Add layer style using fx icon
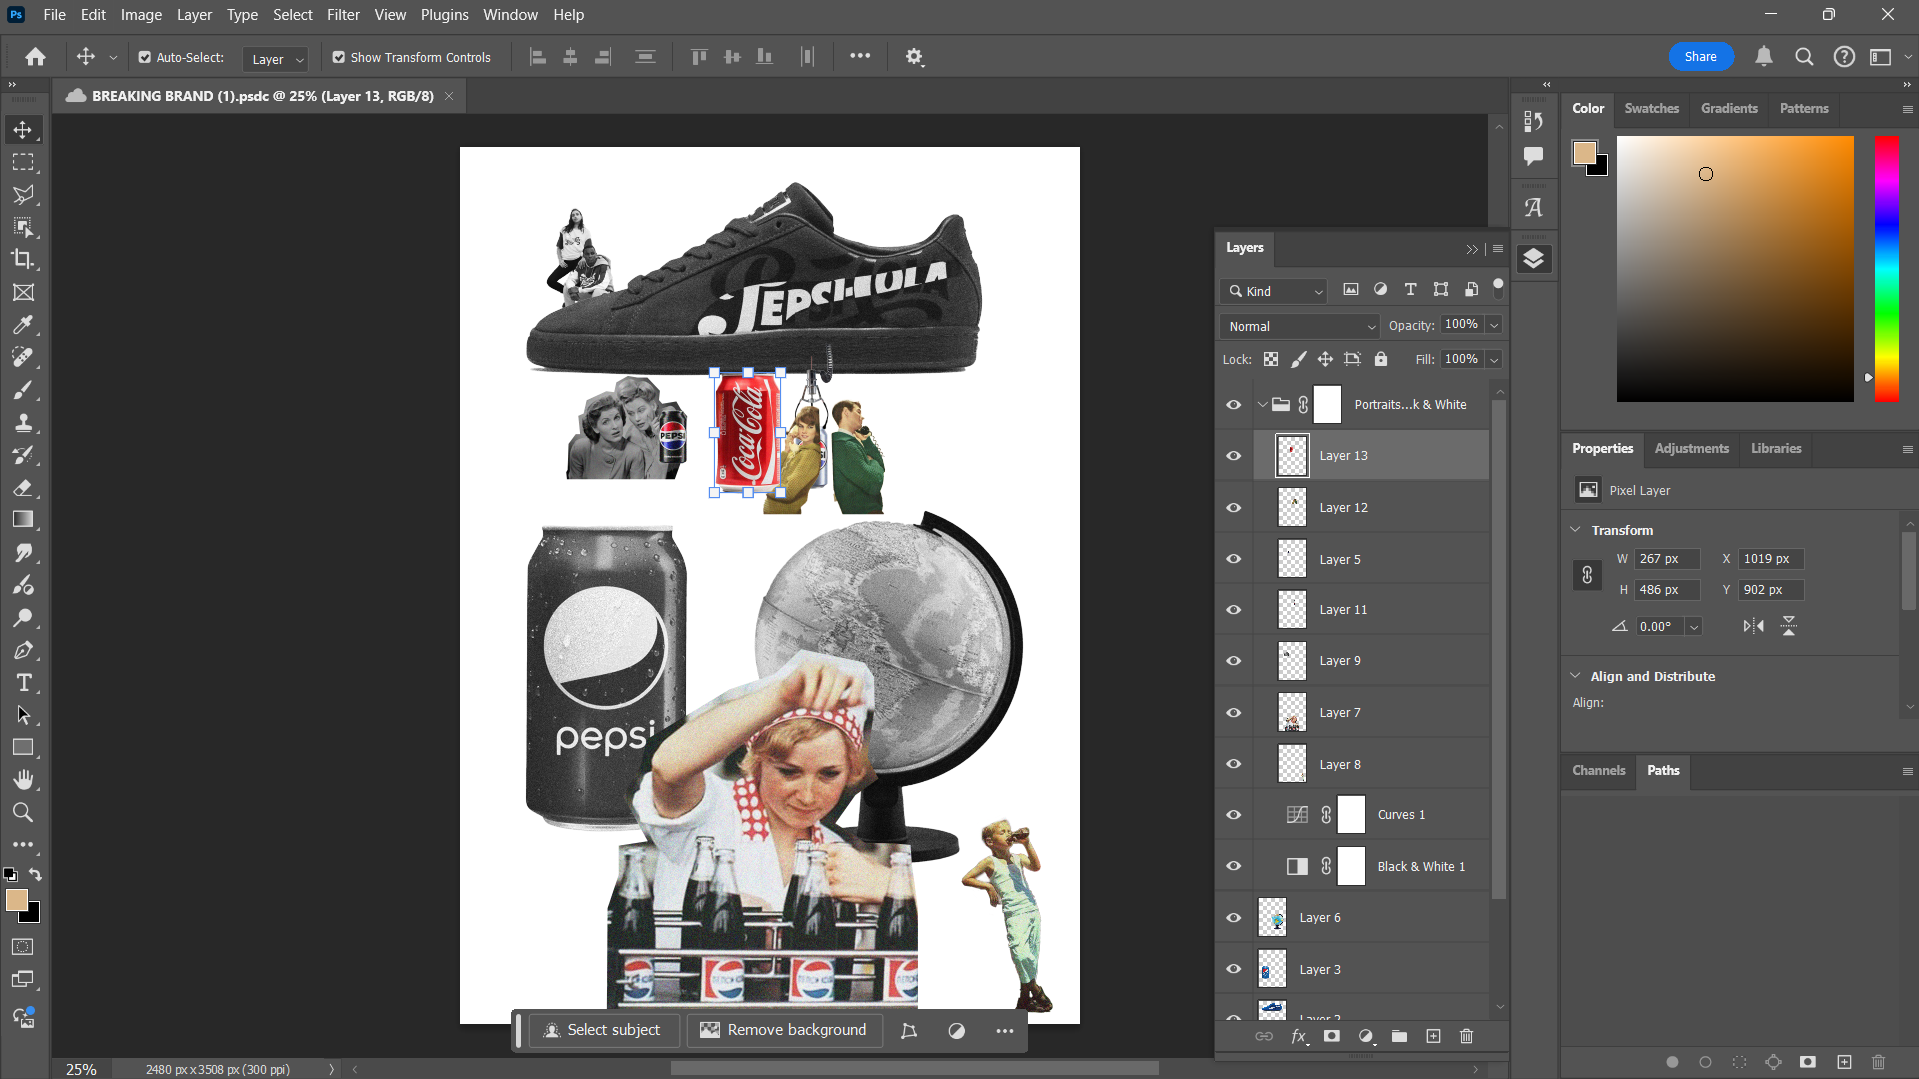 1298,1036
